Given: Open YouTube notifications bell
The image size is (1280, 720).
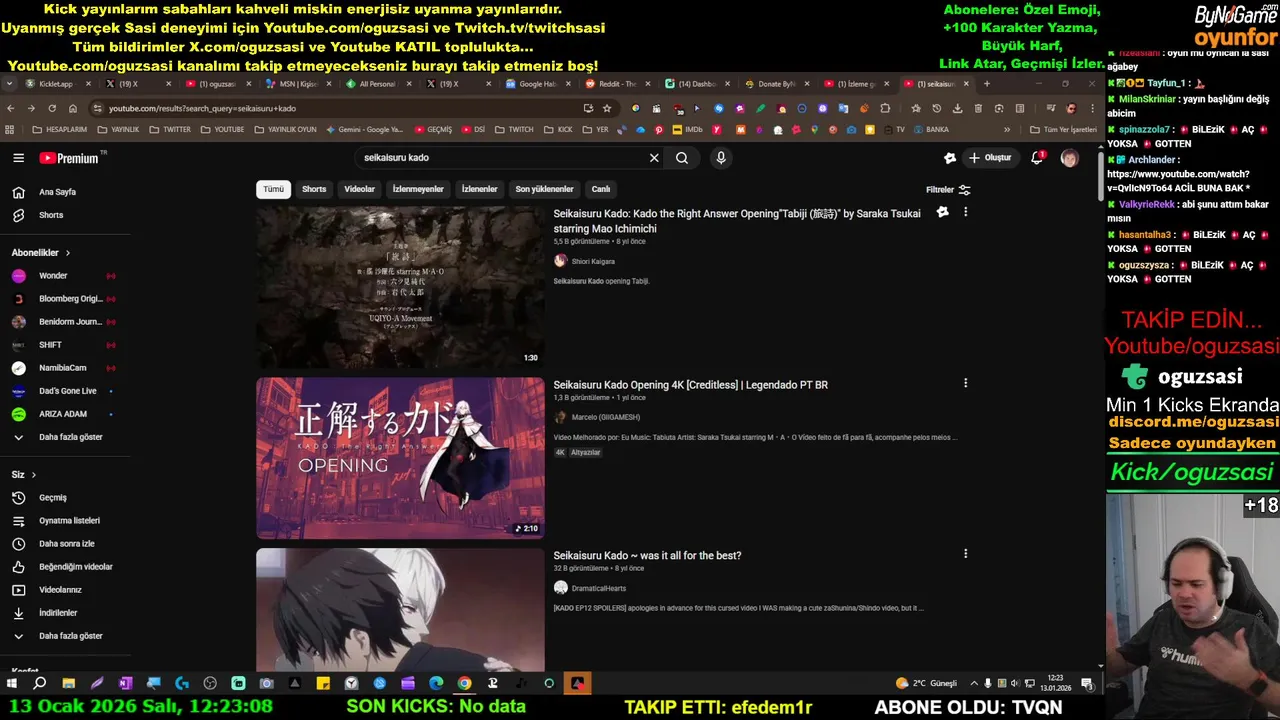Looking at the screenshot, I should (1037, 158).
